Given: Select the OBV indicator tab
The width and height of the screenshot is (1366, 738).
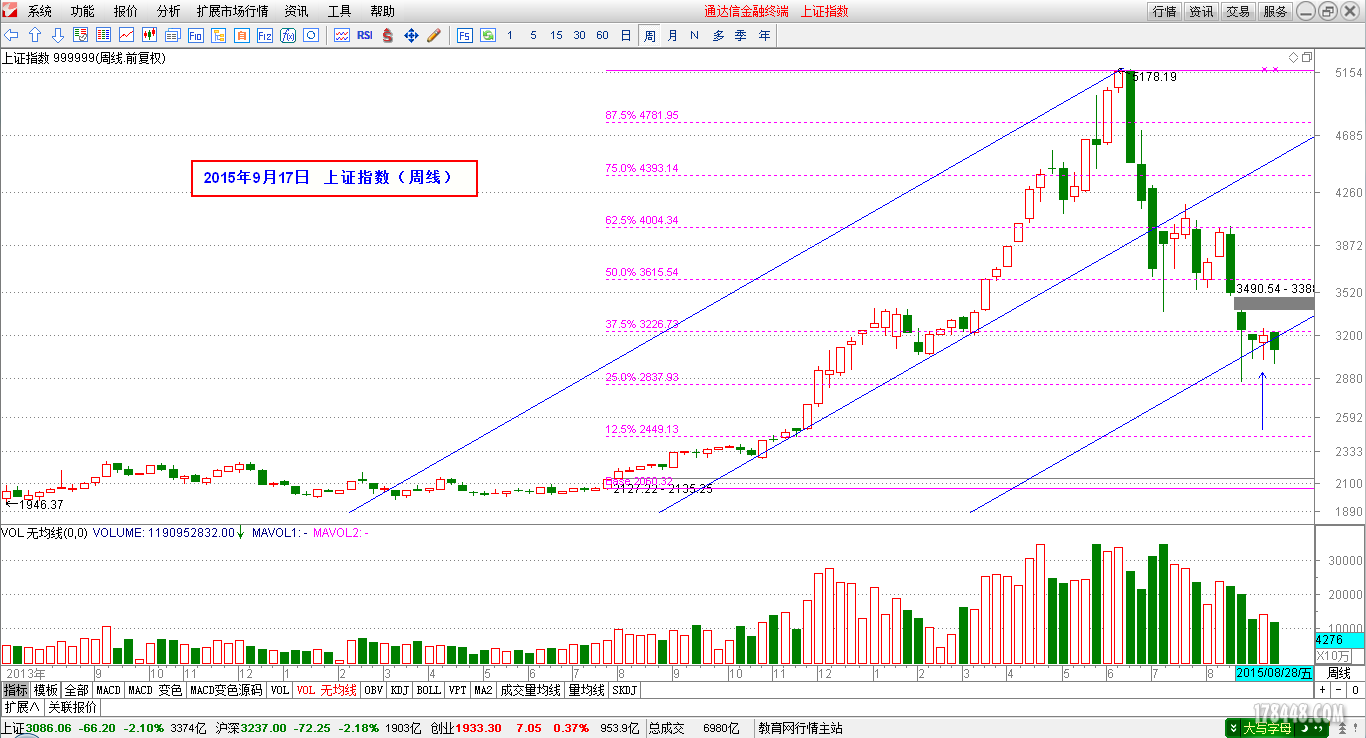Looking at the screenshot, I should pyautogui.click(x=374, y=690).
